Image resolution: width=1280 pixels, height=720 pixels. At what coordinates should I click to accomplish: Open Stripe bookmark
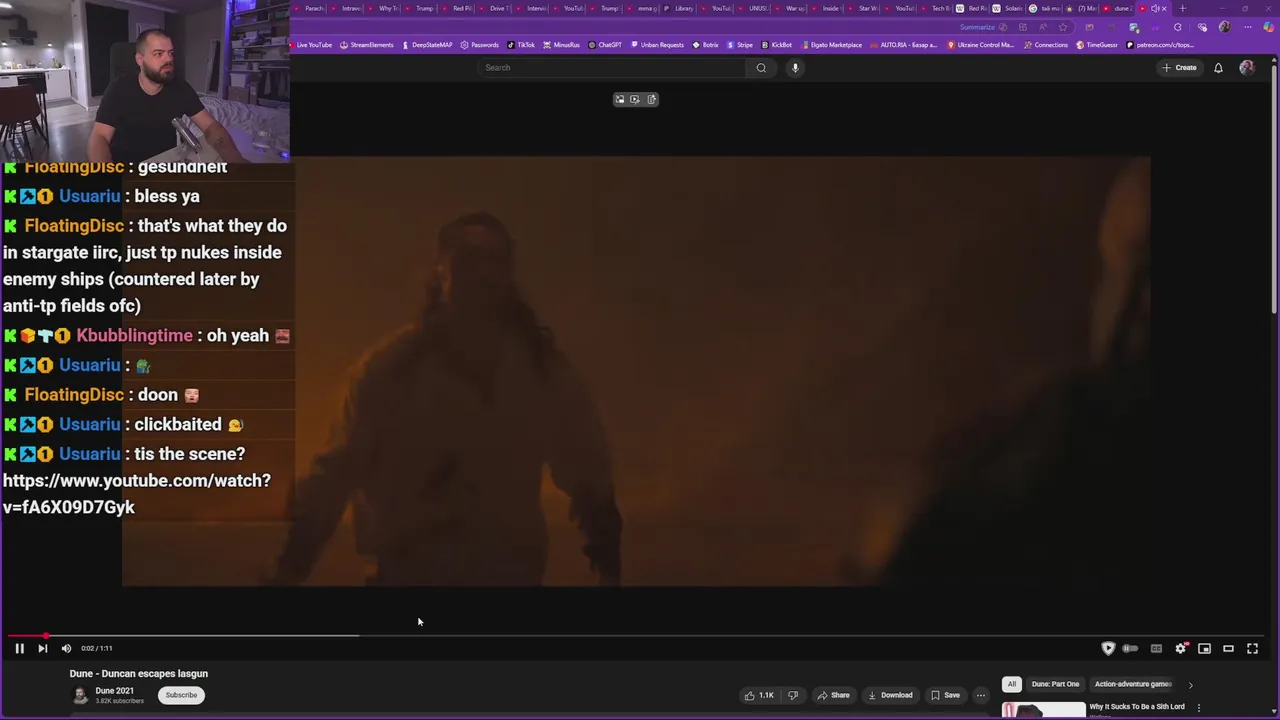740,45
